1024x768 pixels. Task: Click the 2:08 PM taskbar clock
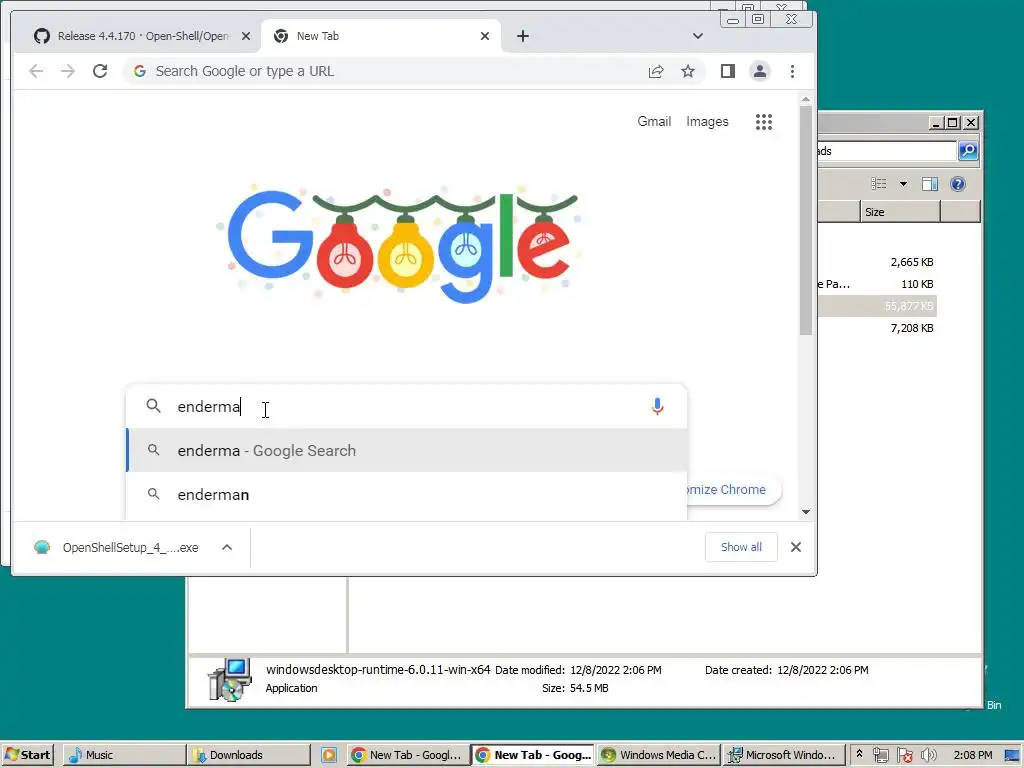click(972, 755)
